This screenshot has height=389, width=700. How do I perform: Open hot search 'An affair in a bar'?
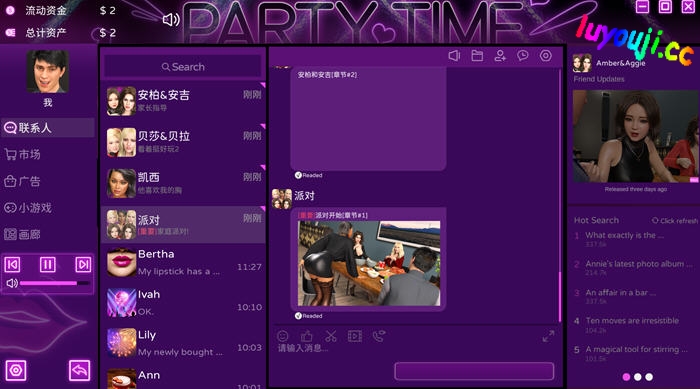621,293
